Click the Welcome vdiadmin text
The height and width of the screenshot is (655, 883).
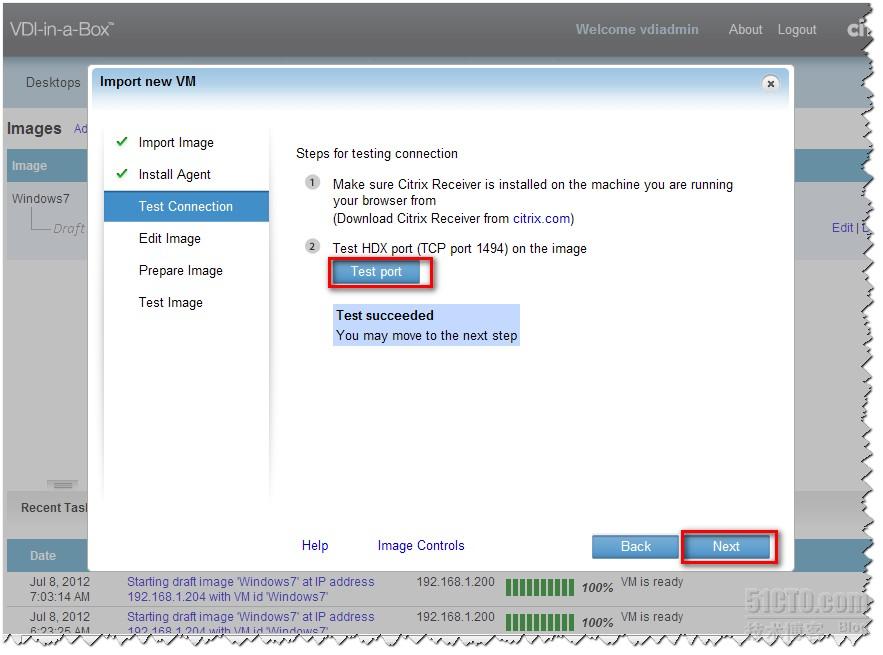(x=637, y=29)
